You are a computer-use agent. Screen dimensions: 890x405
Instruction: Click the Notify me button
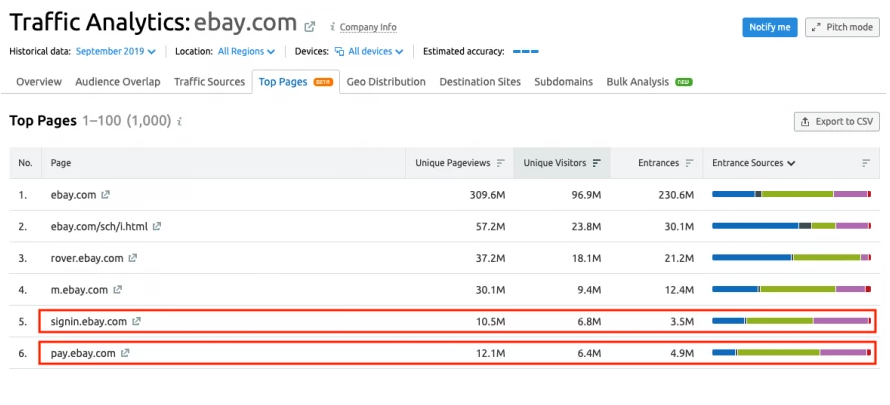click(x=769, y=27)
